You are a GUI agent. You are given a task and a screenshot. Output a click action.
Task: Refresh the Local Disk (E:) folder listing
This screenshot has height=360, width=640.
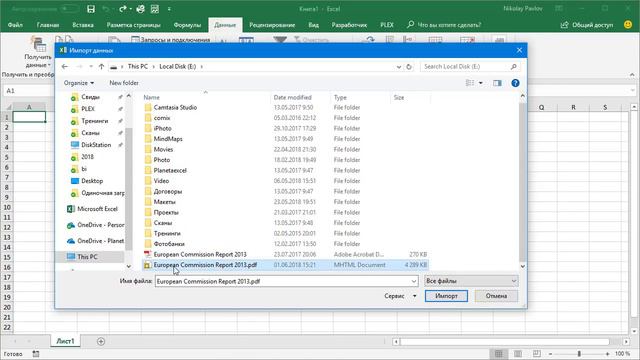click(409, 67)
